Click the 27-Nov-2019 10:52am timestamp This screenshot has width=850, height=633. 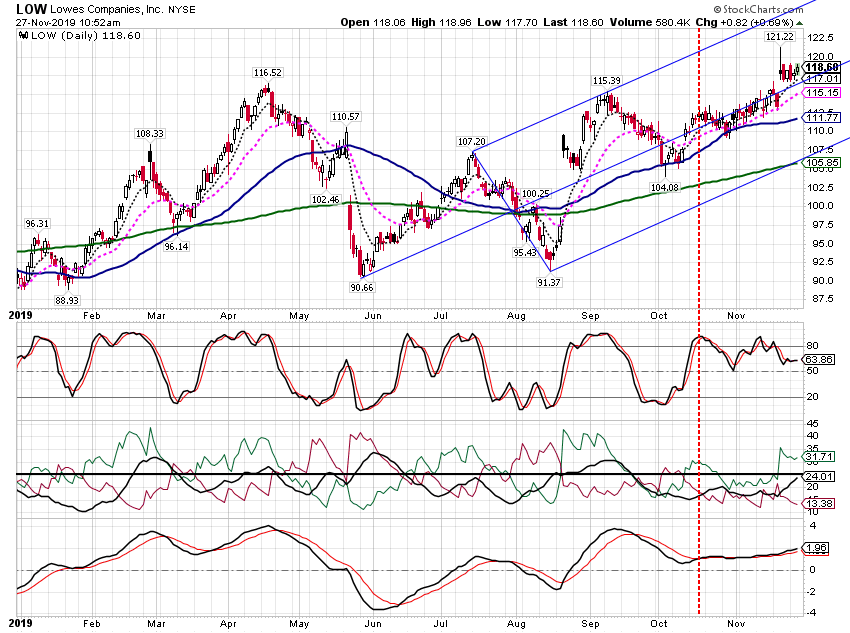pos(68,23)
